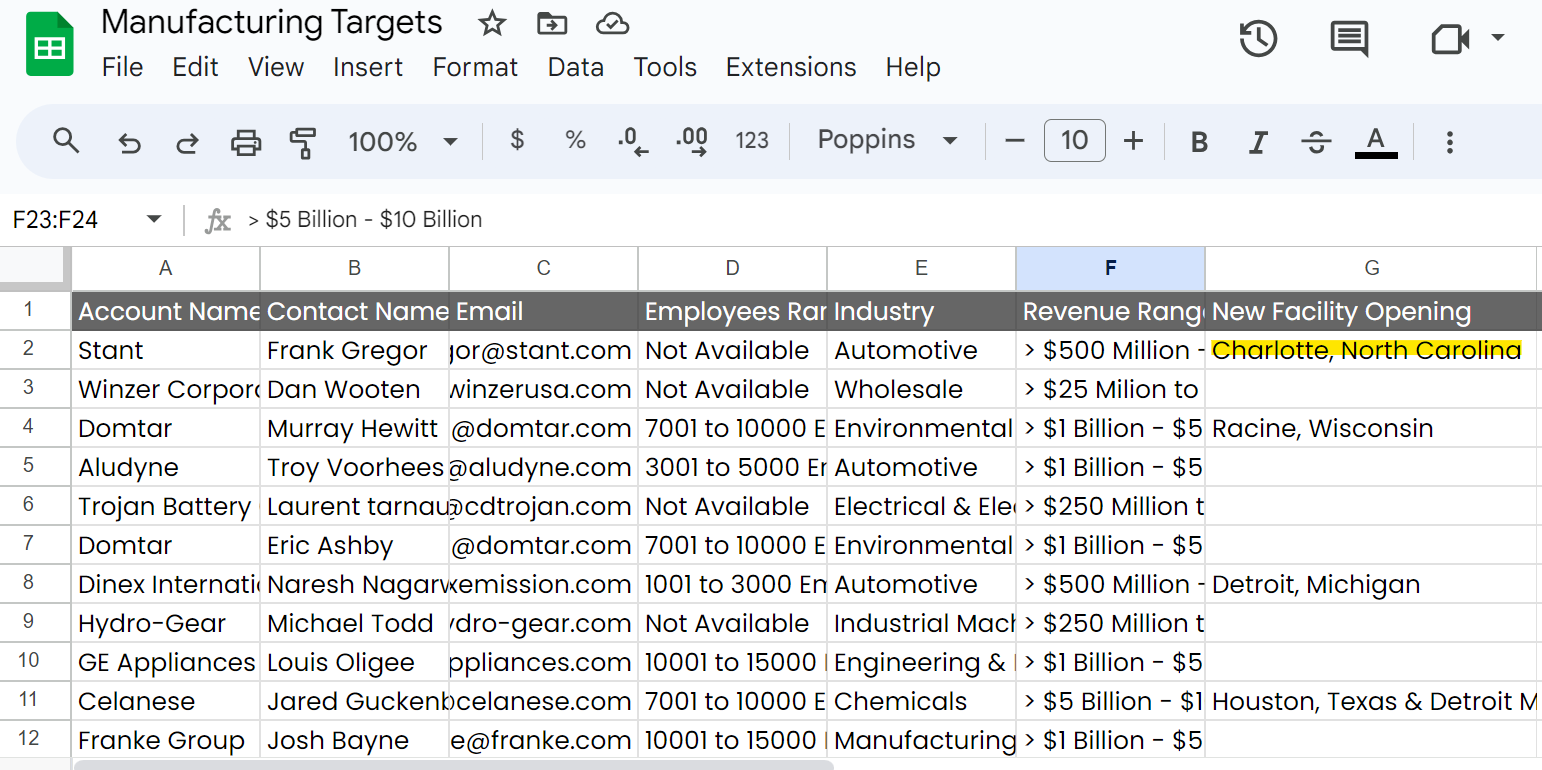
Task: Open the Poppins font dropdown
Action: tap(888, 140)
